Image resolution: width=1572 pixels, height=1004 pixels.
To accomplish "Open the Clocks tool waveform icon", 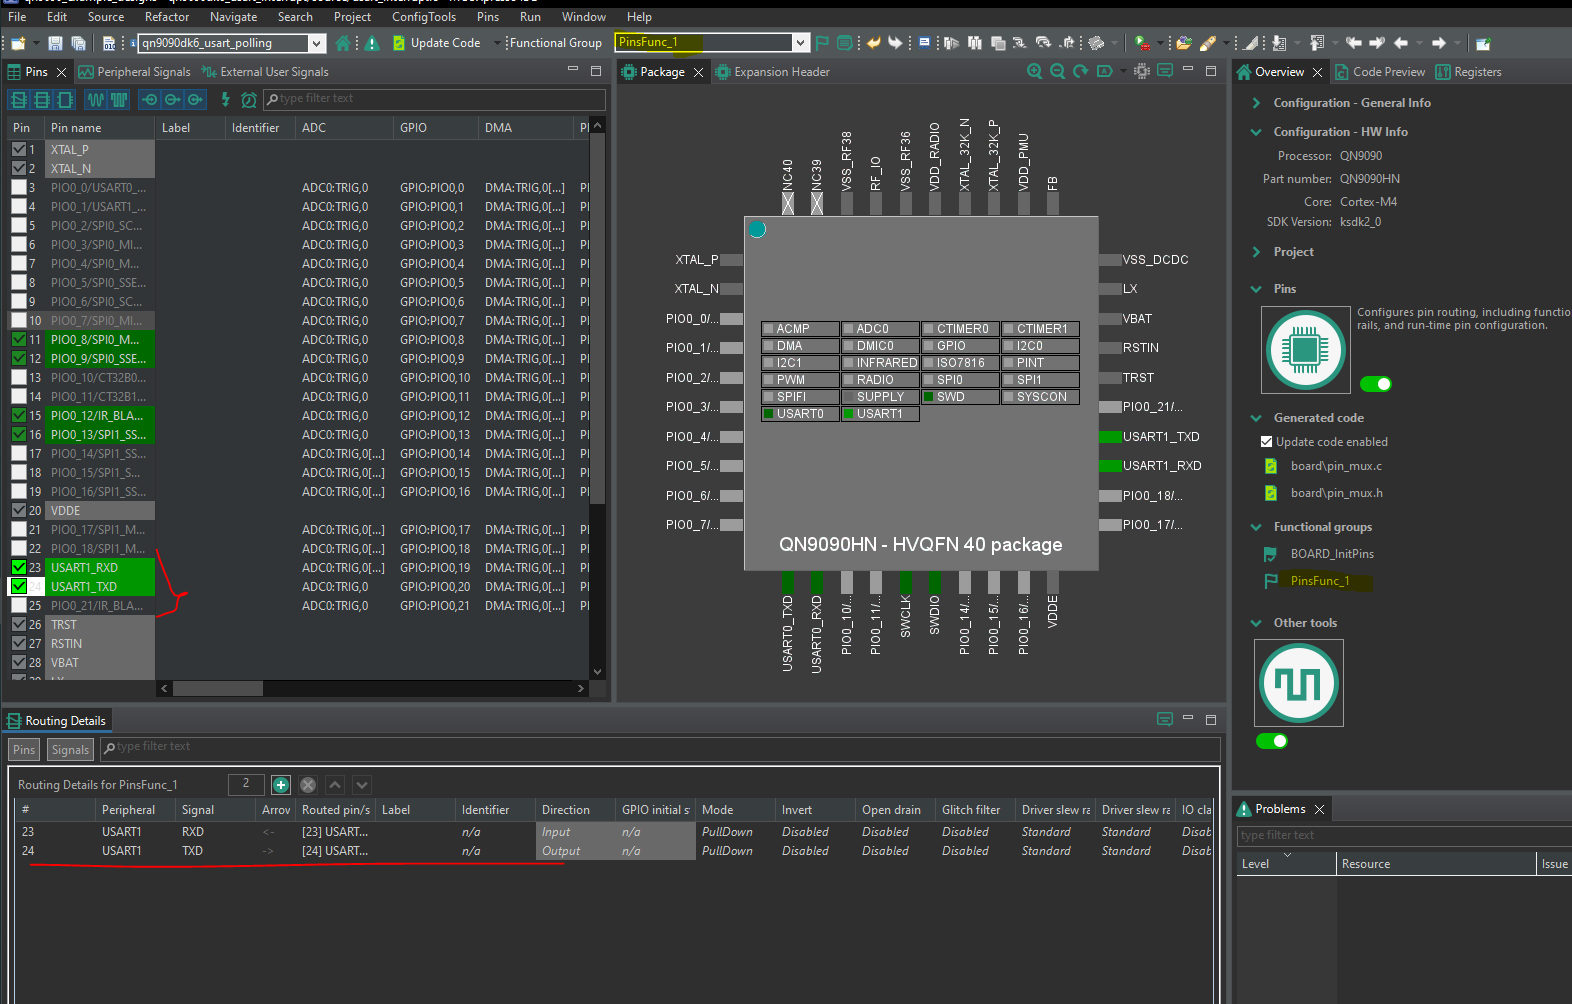I will pyautogui.click(x=1298, y=684).
